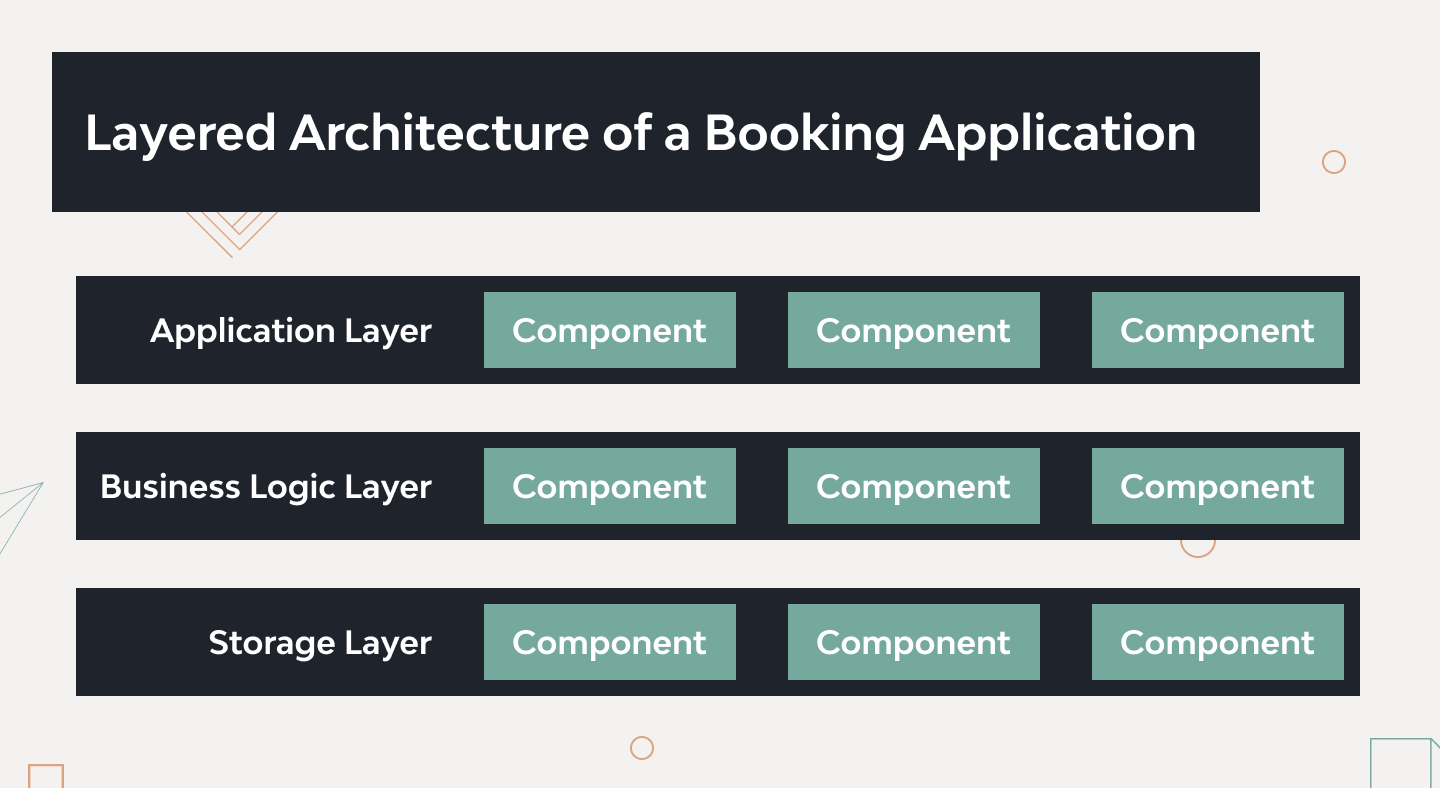The height and width of the screenshot is (788, 1440).
Task: Select the 'Storage Layer' label
Action: [320, 643]
